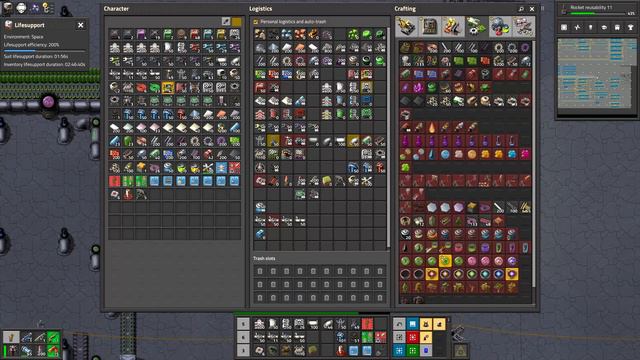The width and height of the screenshot is (640, 360).
Task: Open the first crafting category tab
Action: pos(406,27)
